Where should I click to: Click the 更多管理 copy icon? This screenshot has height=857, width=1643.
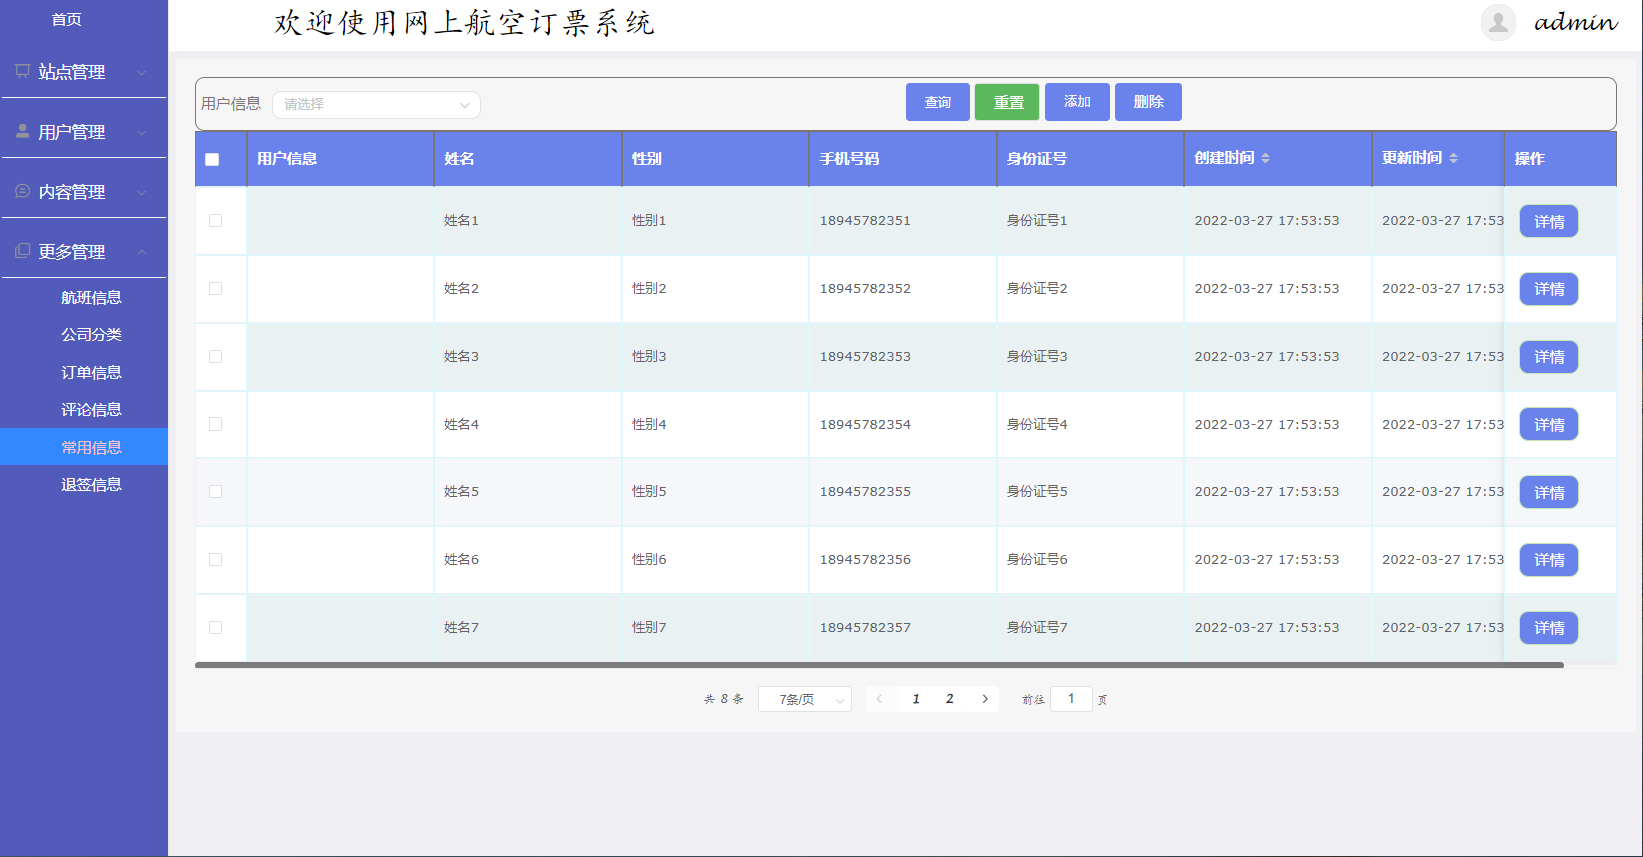(22, 251)
